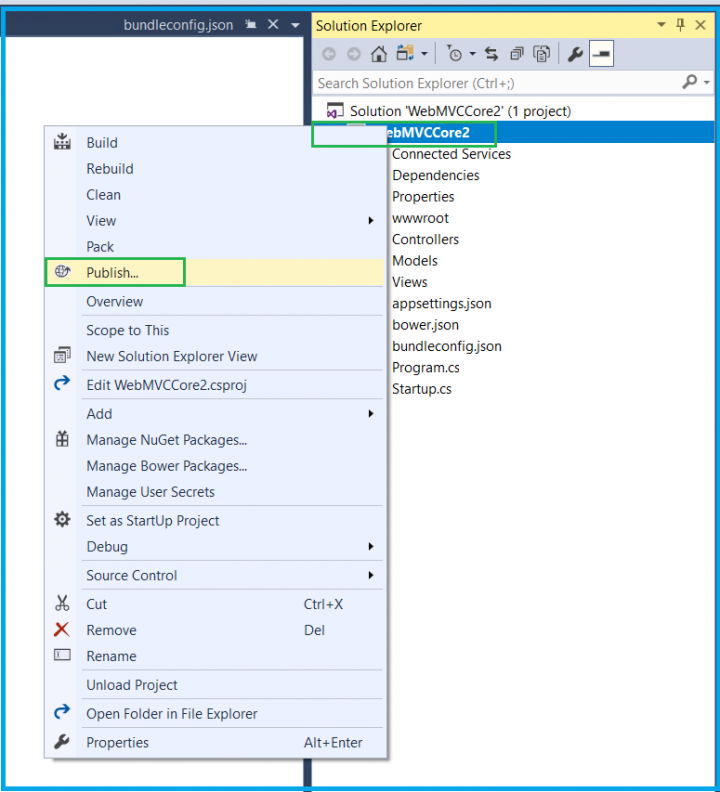This screenshot has height=792, width=720.
Task: Click Set as StartUp Project
Action: coord(152,520)
